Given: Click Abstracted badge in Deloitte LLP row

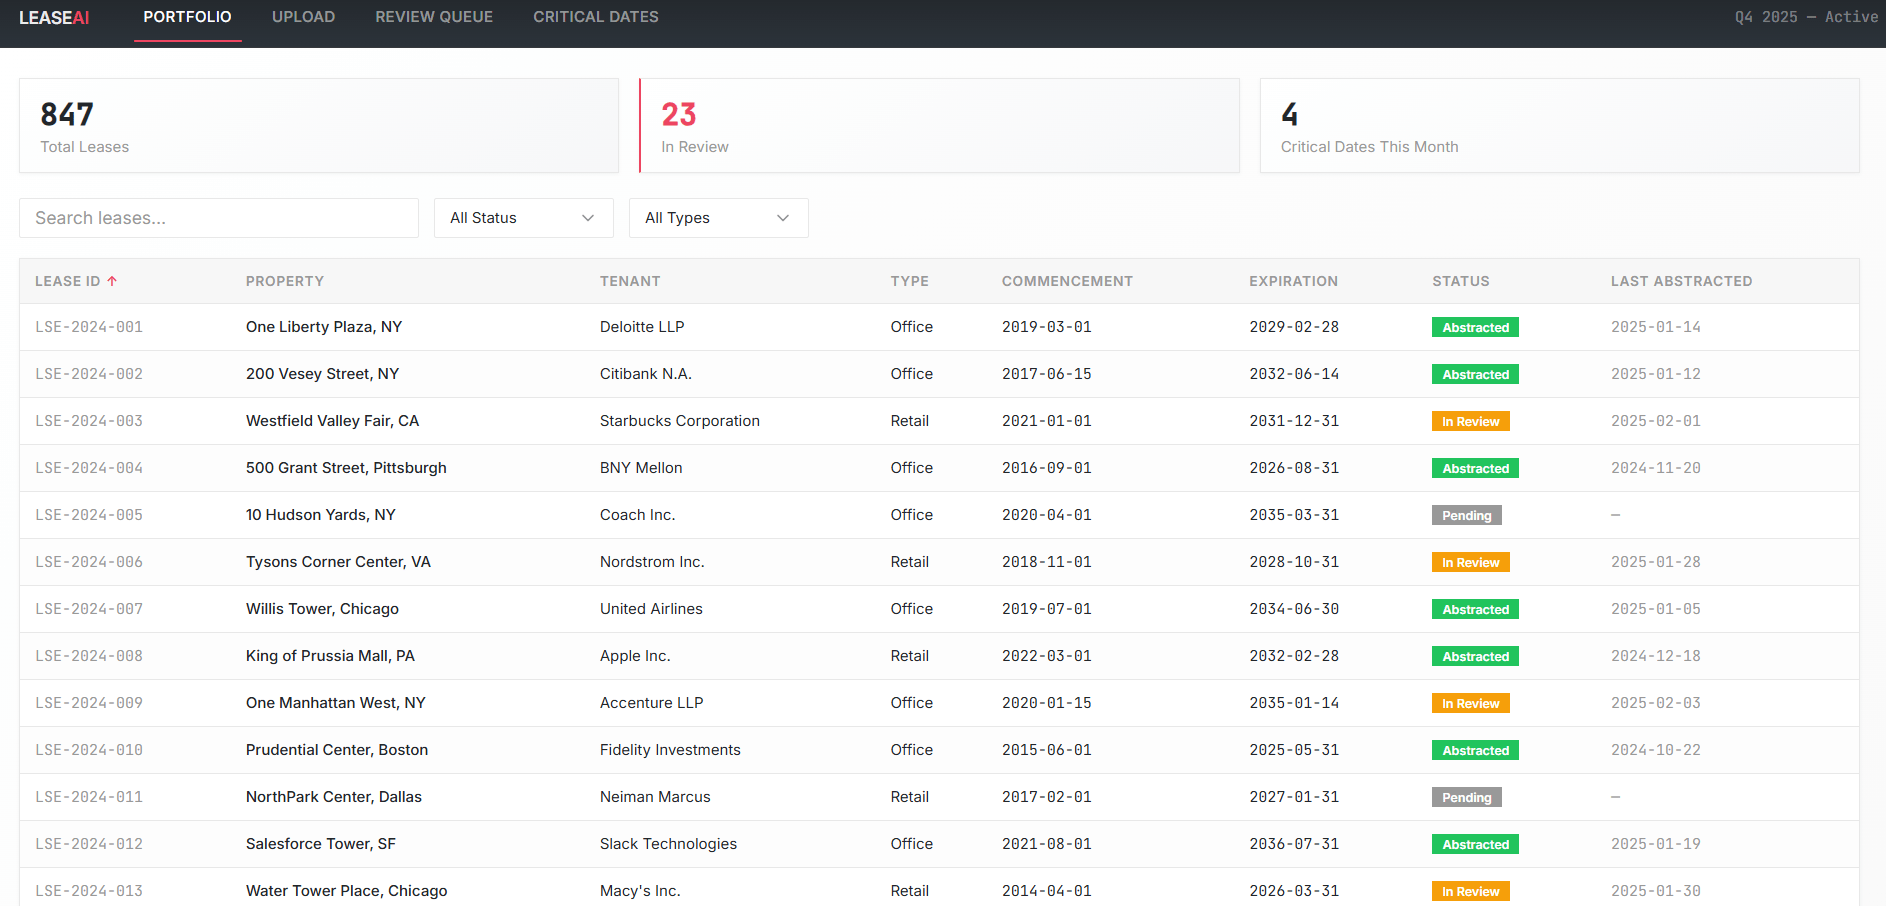Looking at the screenshot, I should 1475,327.
